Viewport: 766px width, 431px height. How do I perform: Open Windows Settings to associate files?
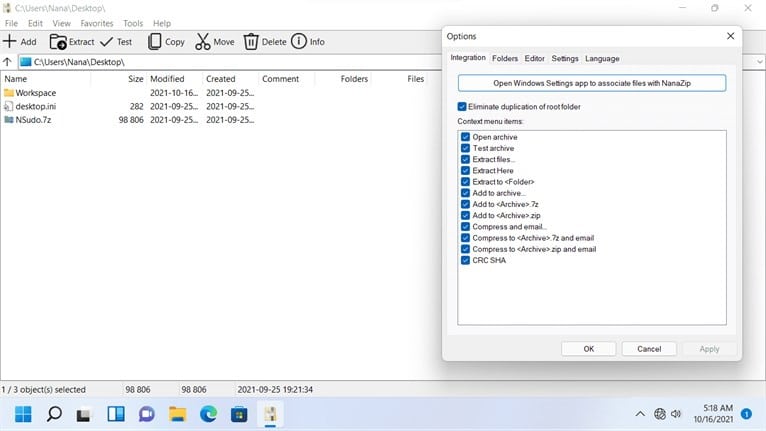click(x=592, y=83)
